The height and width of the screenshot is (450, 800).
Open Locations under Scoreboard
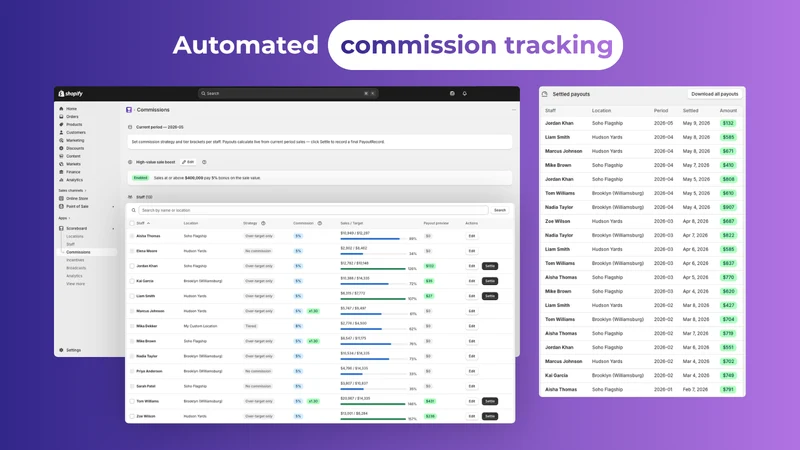pos(74,236)
